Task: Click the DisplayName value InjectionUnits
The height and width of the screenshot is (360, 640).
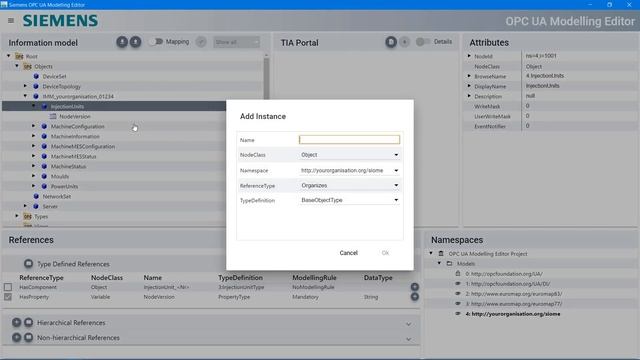Action: point(542,86)
